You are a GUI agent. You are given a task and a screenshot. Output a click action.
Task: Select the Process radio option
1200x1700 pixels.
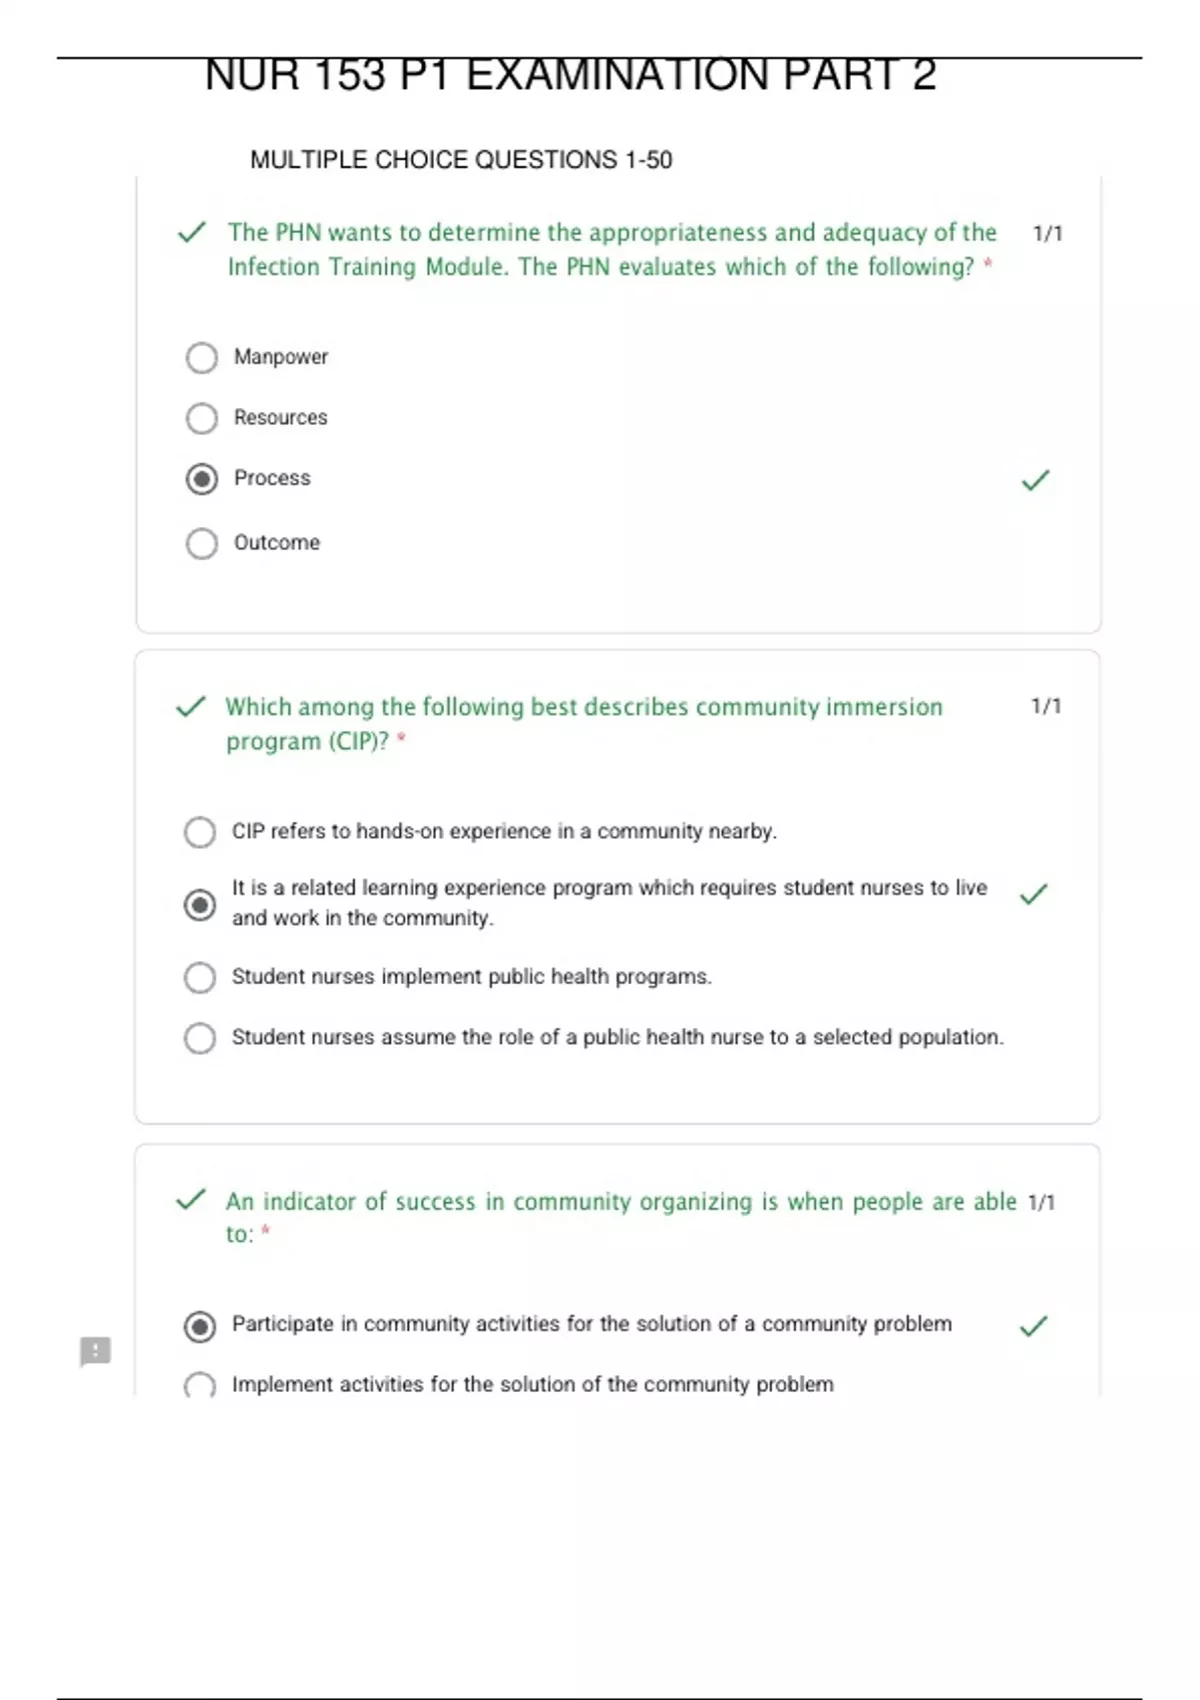pos(202,479)
